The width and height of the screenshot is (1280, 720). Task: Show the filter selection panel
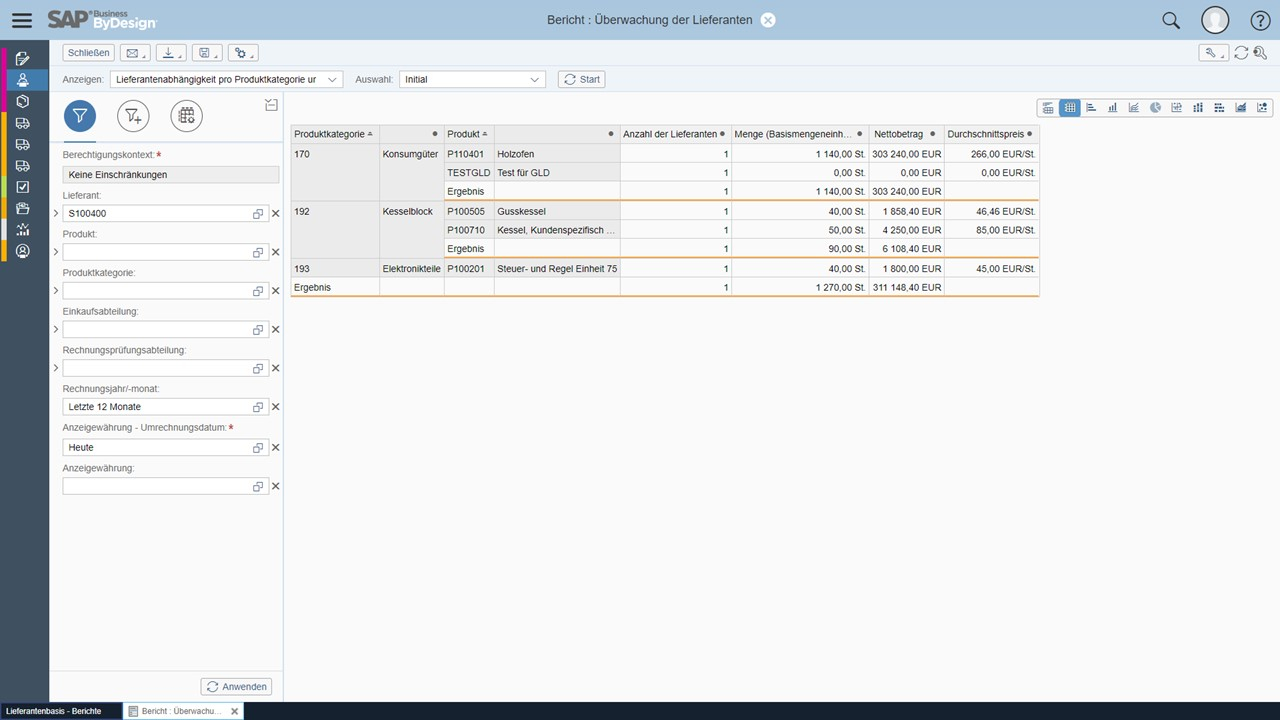pyautogui.click(x=80, y=116)
